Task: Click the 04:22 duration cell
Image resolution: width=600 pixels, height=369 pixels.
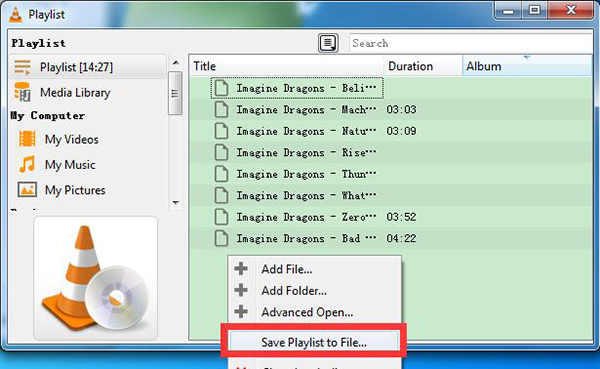Action: pos(401,238)
